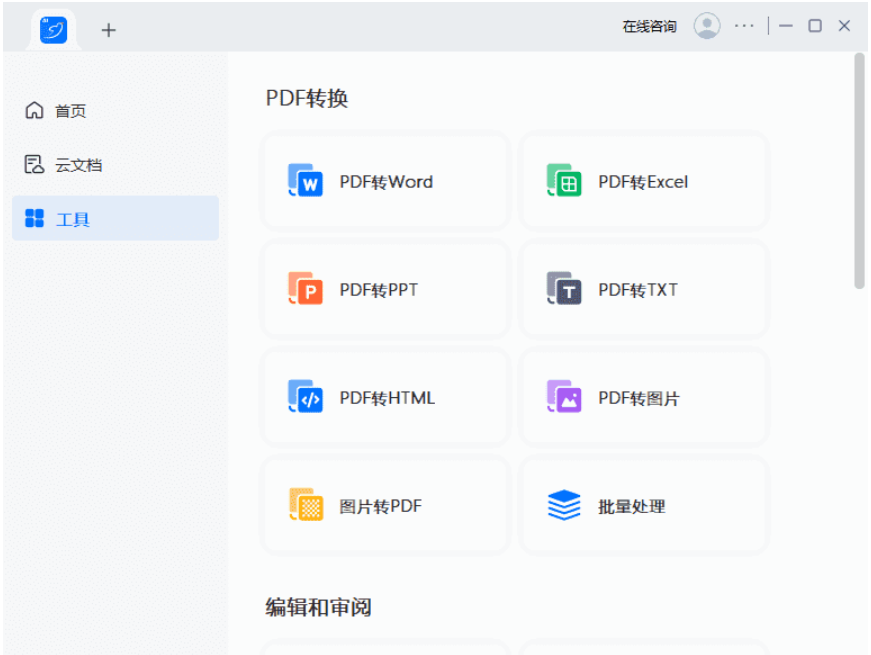This screenshot has height=655, width=871.
Task: Open the PDF转Excel conversion tool
Action: pyautogui.click(x=644, y=182)
